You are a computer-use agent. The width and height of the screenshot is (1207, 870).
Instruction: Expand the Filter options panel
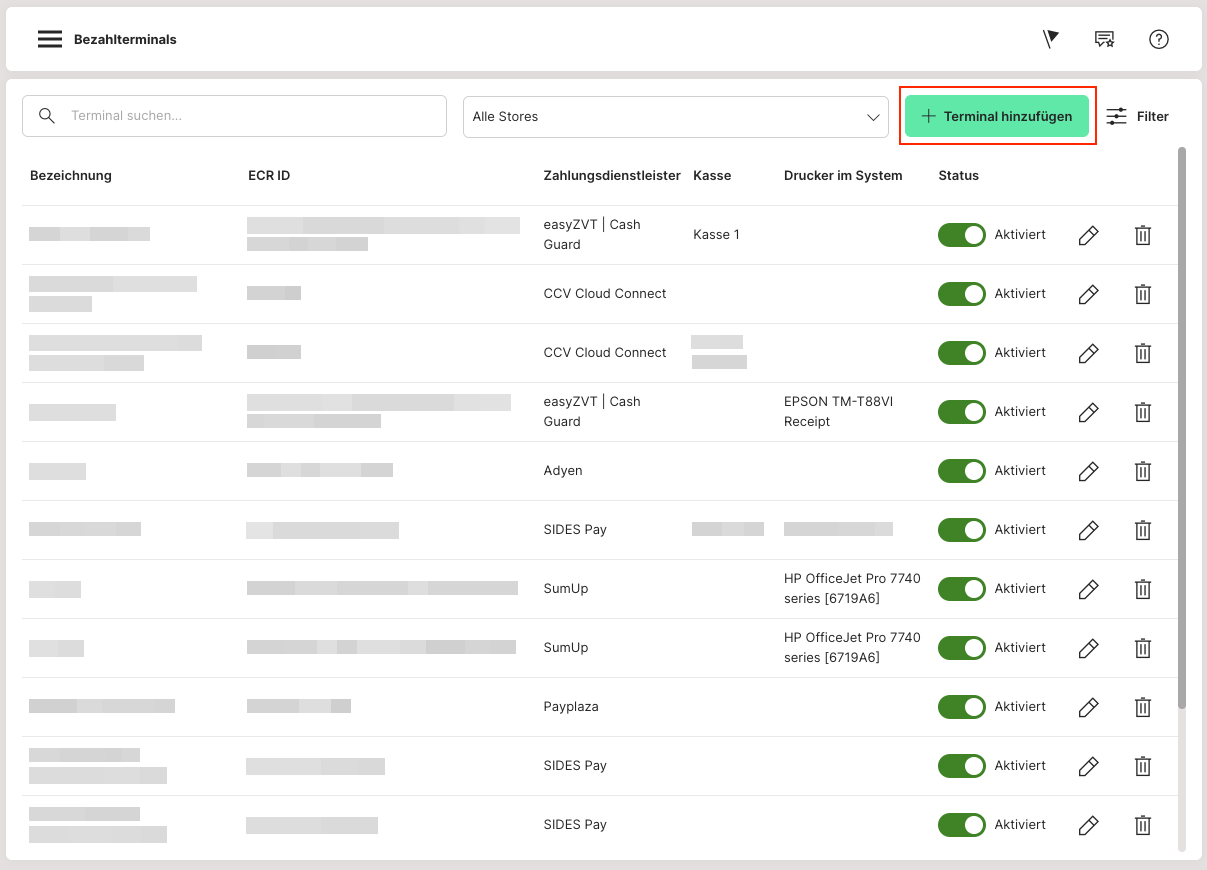point(1138,117)
